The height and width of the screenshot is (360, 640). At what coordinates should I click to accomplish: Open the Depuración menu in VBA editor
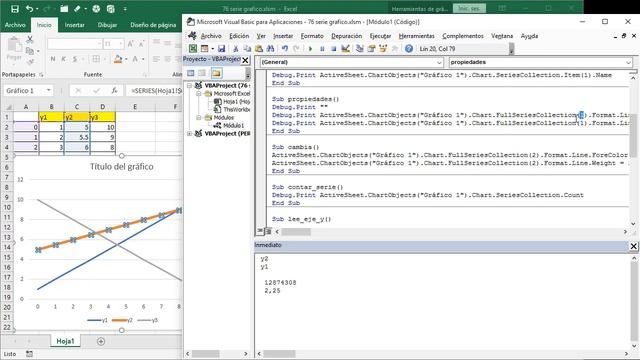pos(347,36)
